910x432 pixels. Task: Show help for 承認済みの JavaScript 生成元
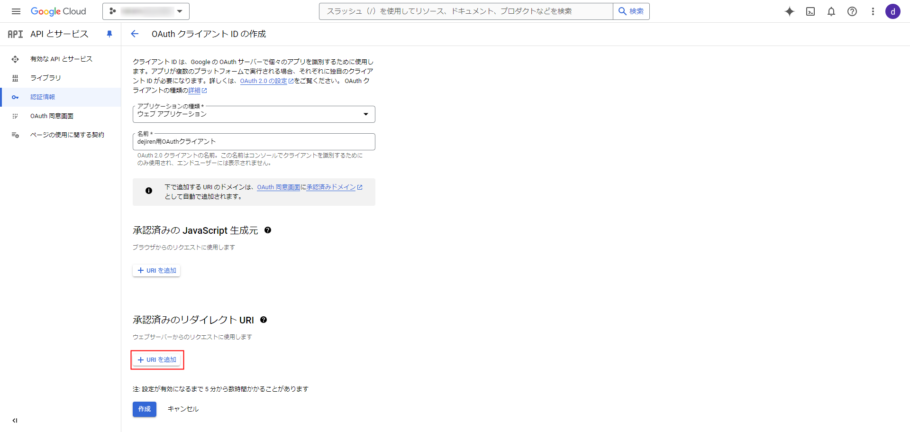point(268,230)
